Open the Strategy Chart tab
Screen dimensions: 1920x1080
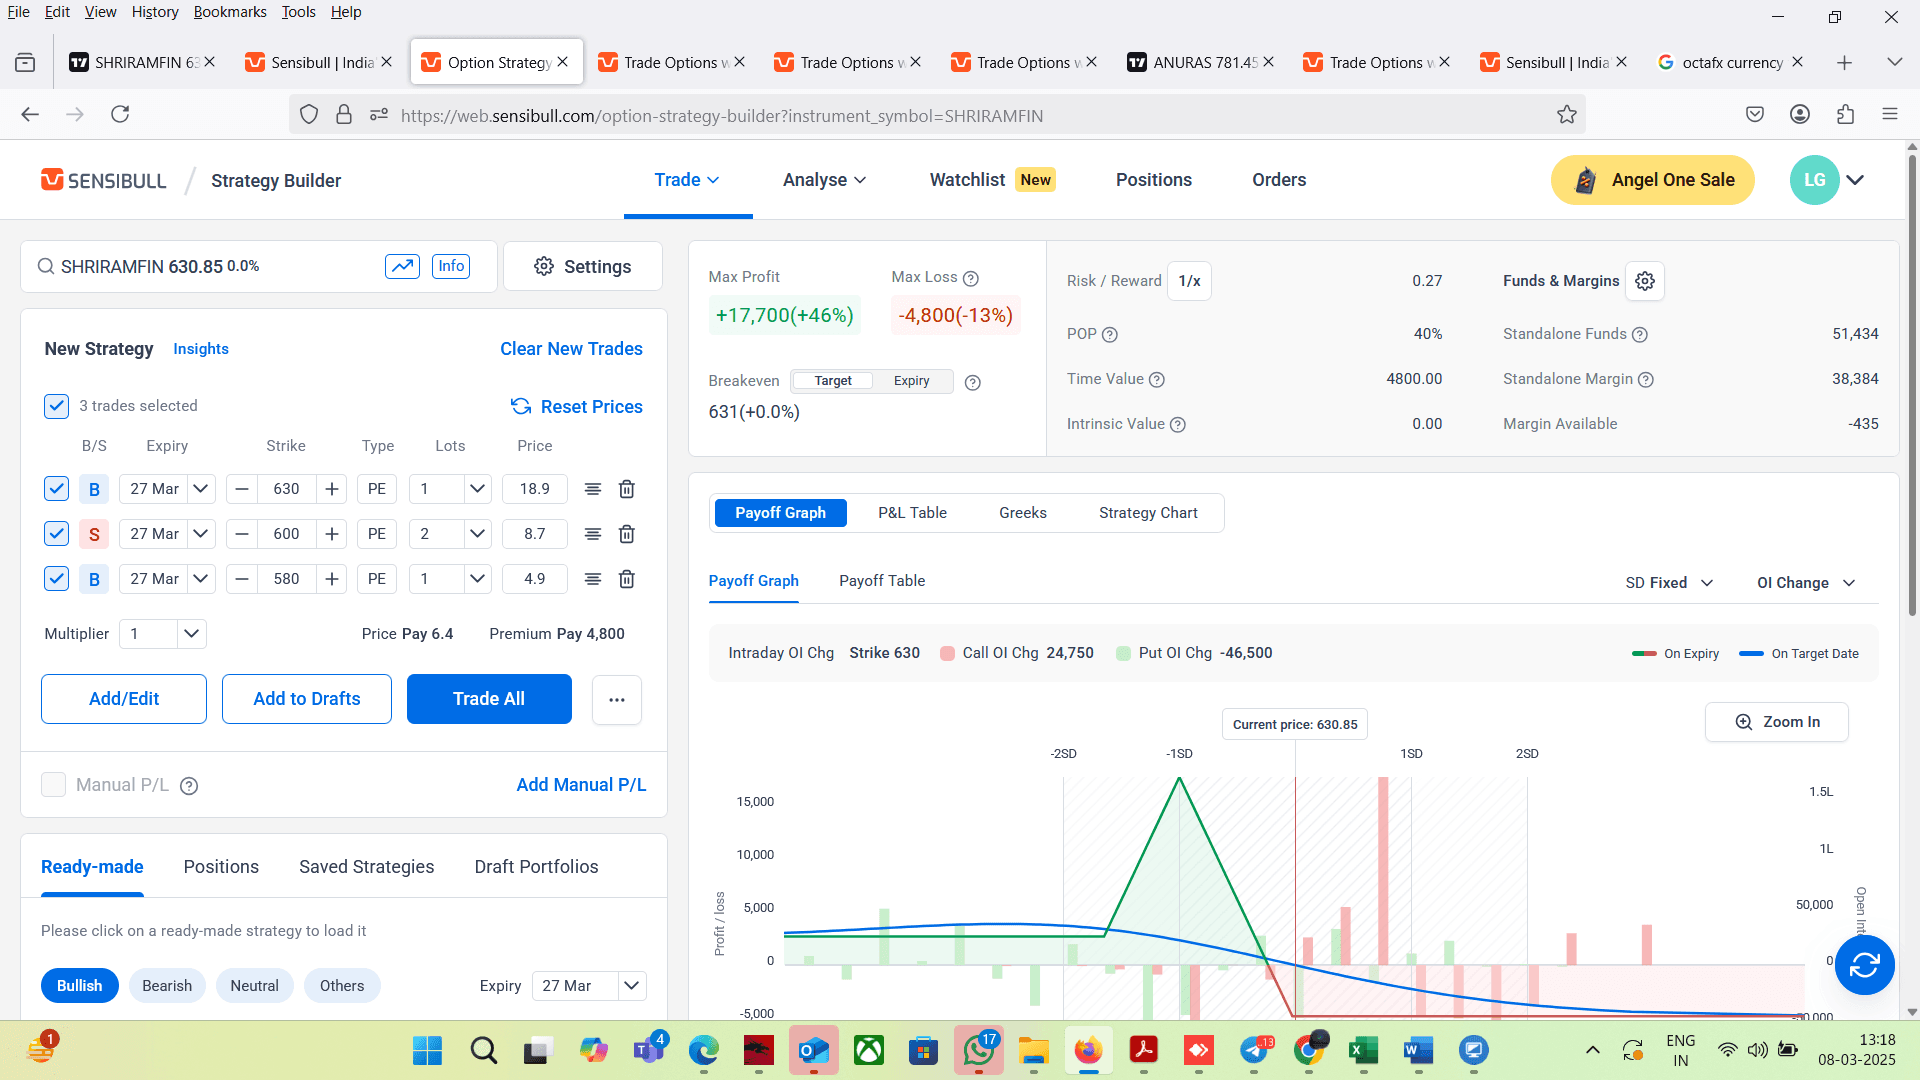tap(1148, 513)
